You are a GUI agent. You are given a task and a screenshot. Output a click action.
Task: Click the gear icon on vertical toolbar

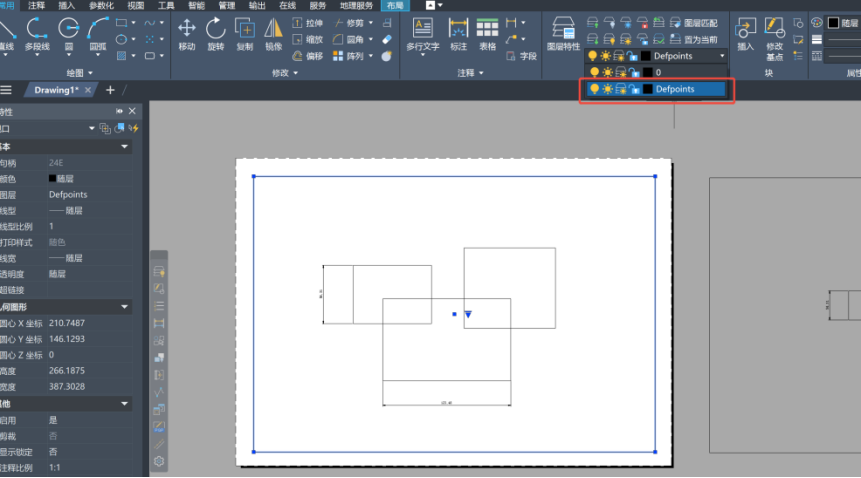(x=159, y=462)
